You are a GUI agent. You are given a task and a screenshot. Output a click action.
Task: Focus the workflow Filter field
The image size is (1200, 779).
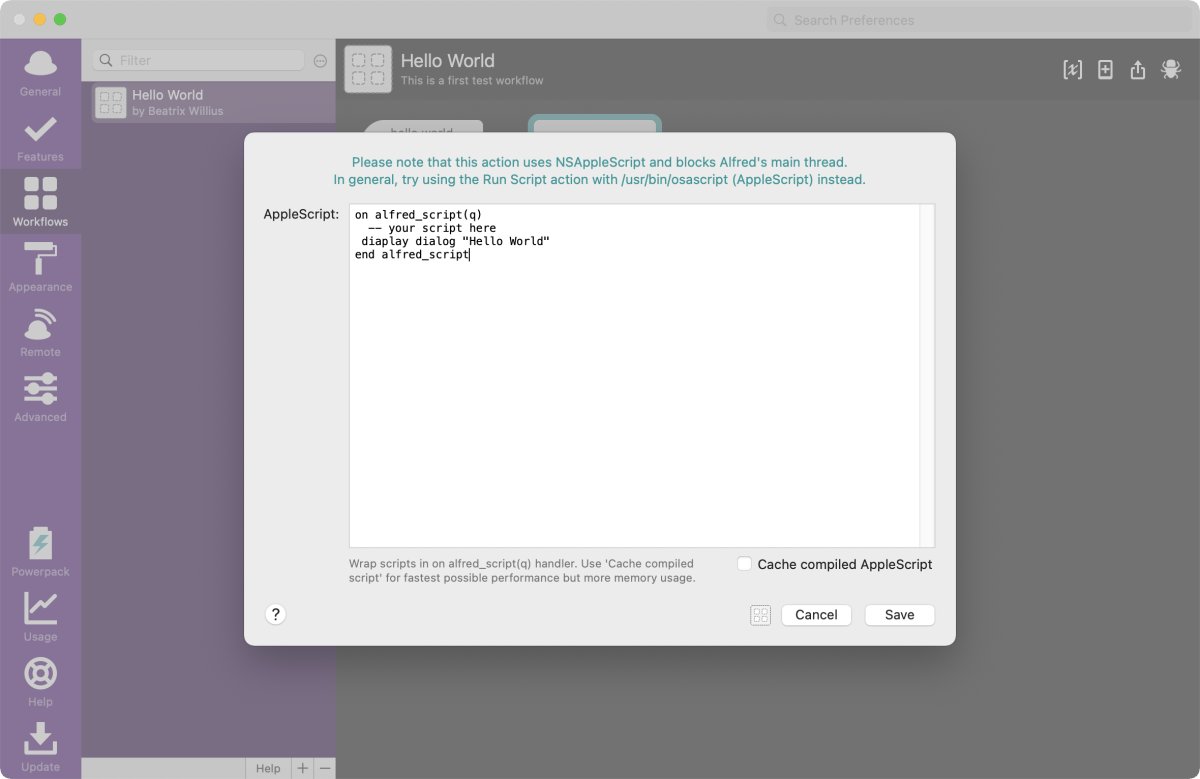click(x=198, y=60)
